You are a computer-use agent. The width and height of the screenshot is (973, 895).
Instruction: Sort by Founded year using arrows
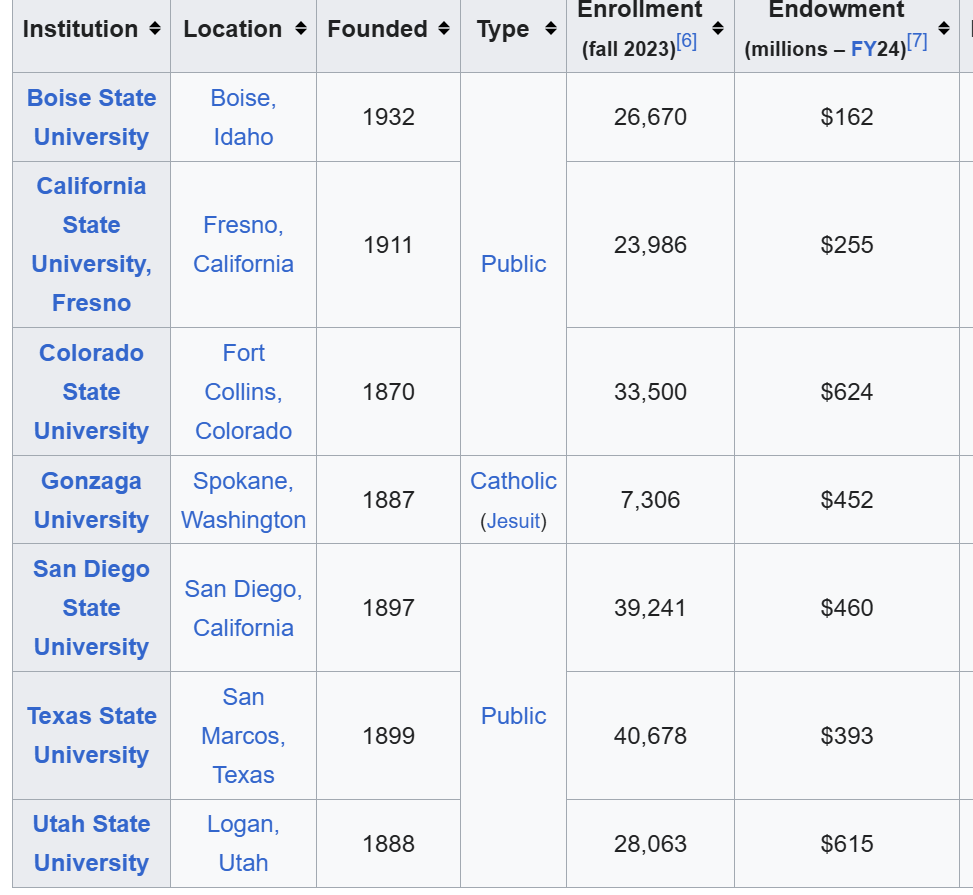coord(444,29)
